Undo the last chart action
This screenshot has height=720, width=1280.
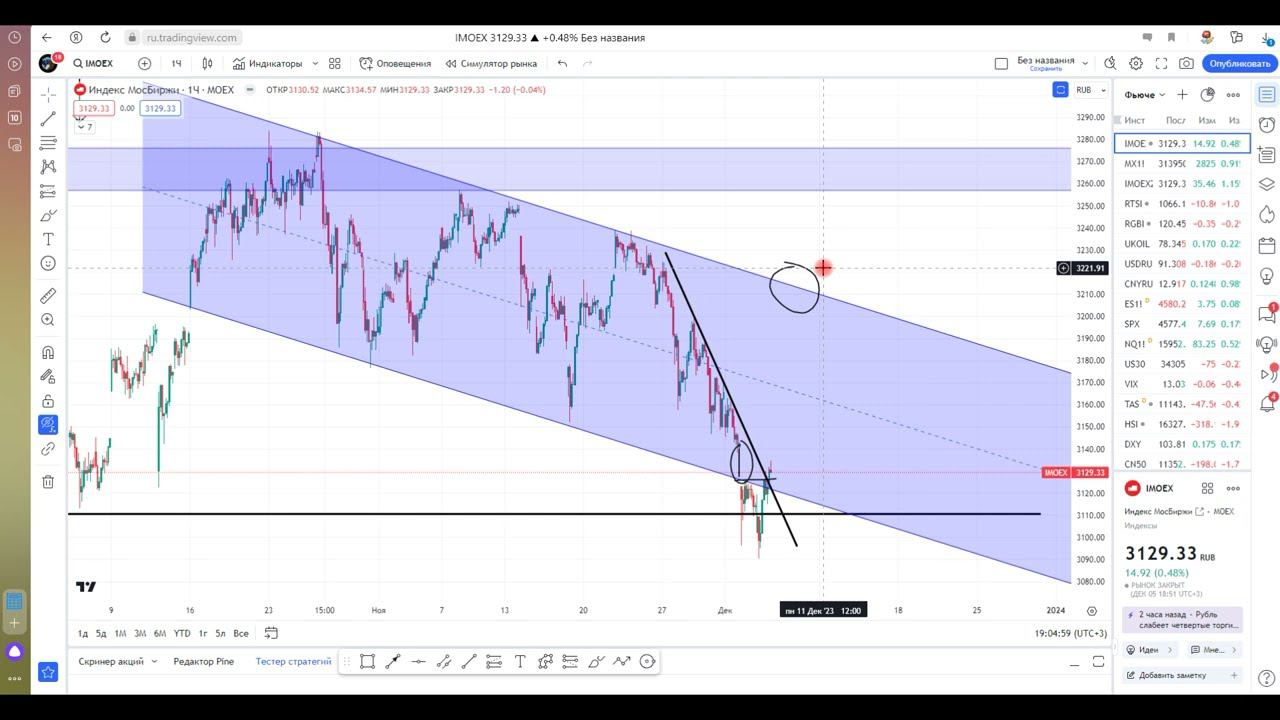tap(562, 63)
